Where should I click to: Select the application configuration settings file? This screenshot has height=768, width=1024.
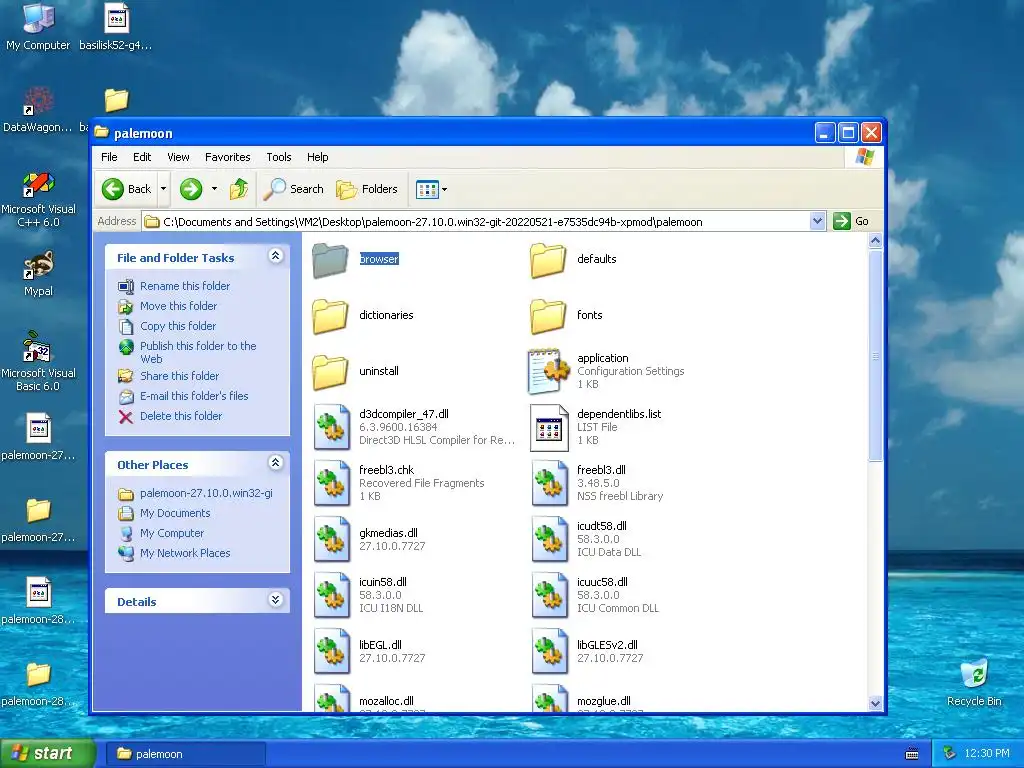click(x=548, y=372)
